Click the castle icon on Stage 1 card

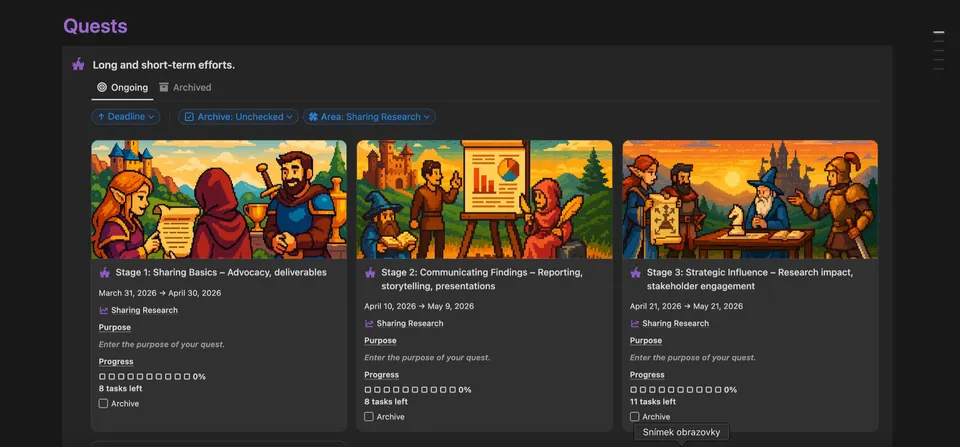click(x=104, y=272)
